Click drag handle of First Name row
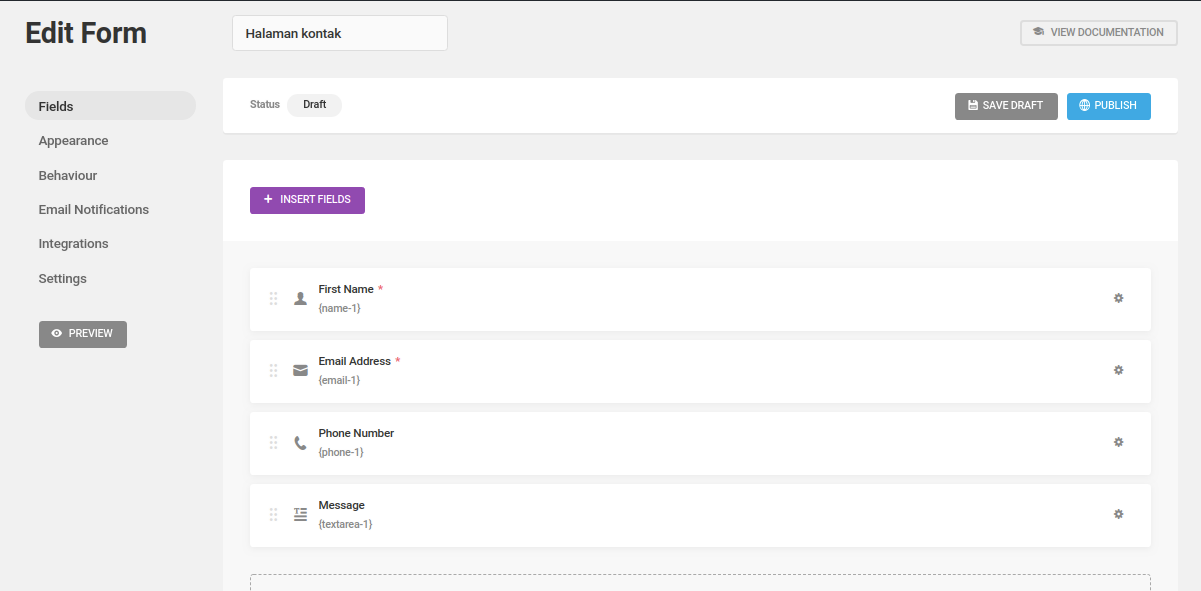The width and height of the screenshot is (1201, 591). pyautogui.click(x=273, y=298)
